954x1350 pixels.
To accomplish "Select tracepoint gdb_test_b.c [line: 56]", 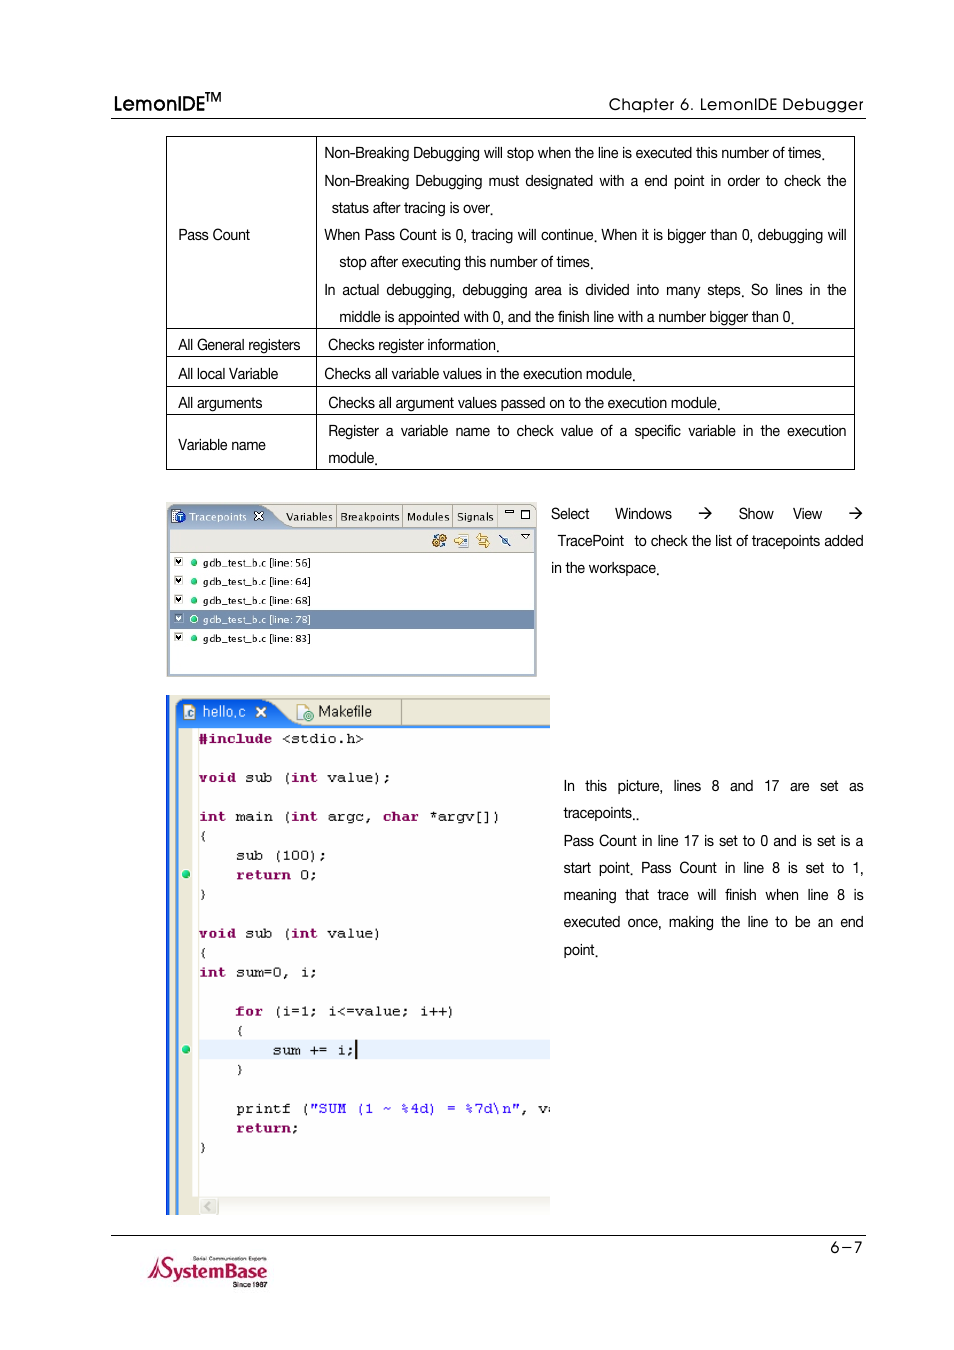I will tap(256, 563).
